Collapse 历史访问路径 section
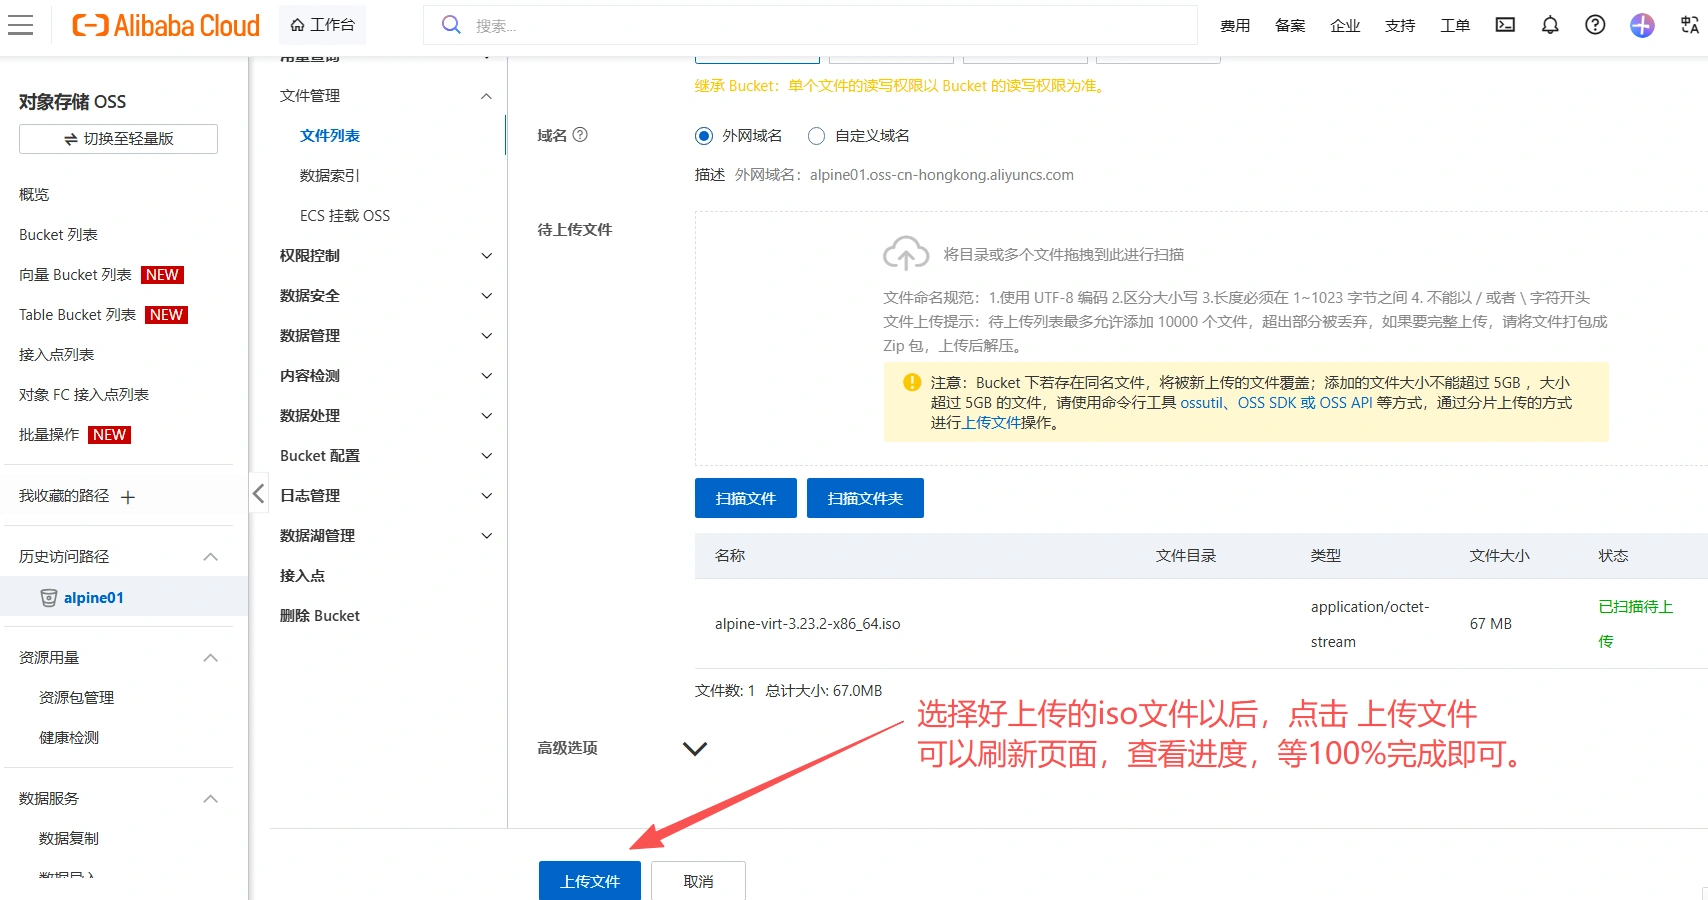Screen dimensions: 1708x900 tap(210, 557)
